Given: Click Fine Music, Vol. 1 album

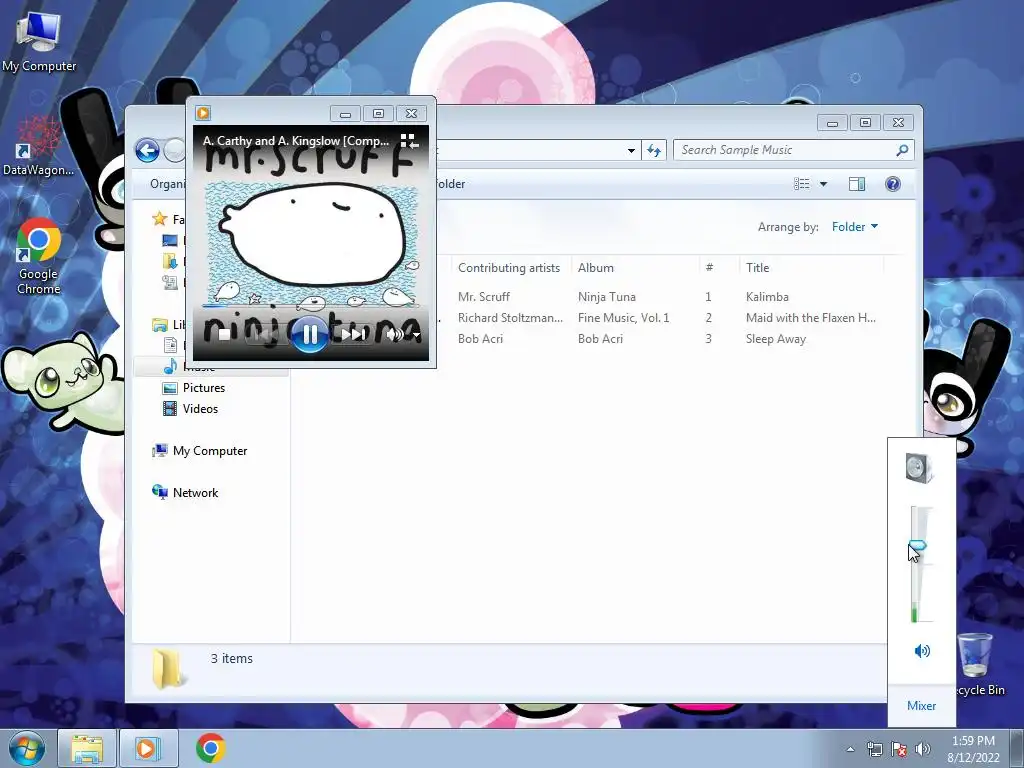Looking at the screenshot, I should 624,318.
